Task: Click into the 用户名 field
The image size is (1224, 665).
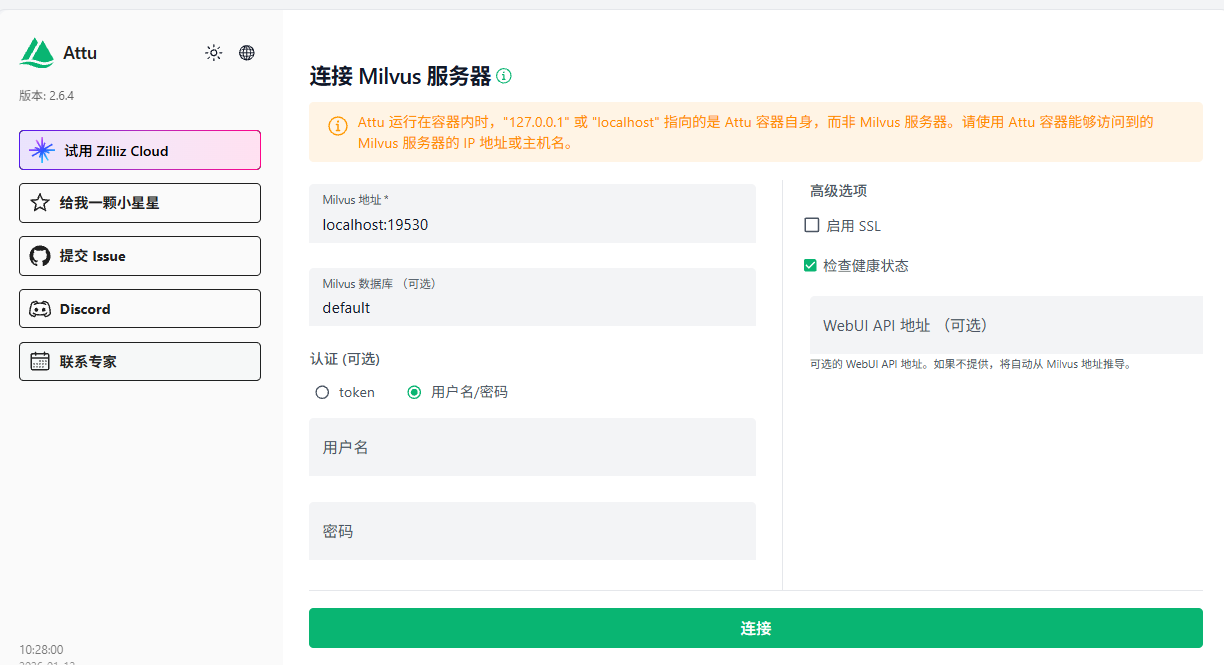Action: 532,447
